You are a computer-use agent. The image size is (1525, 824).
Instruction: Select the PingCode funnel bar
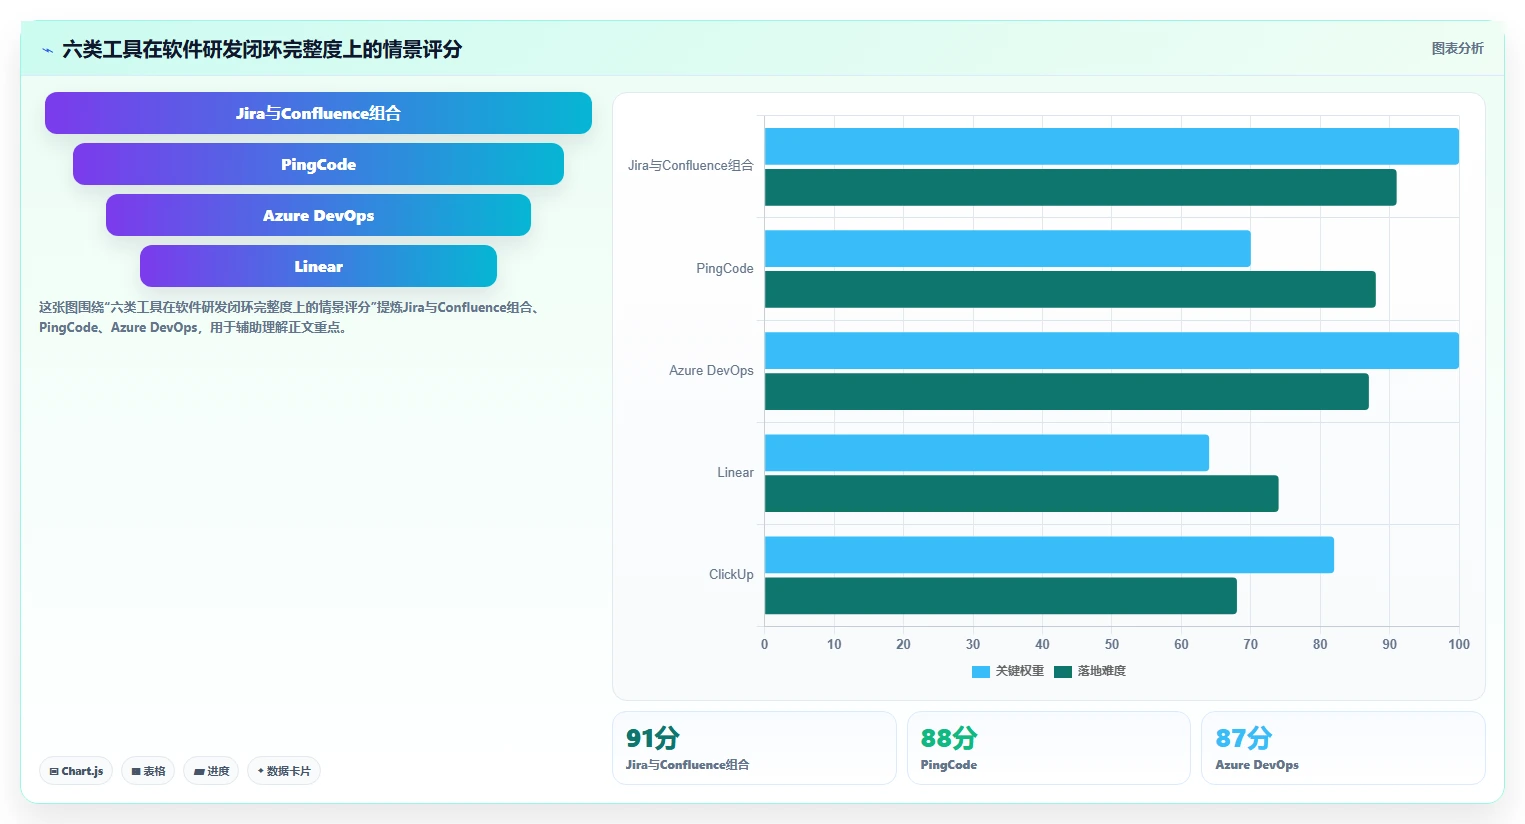tap(318, 164)
